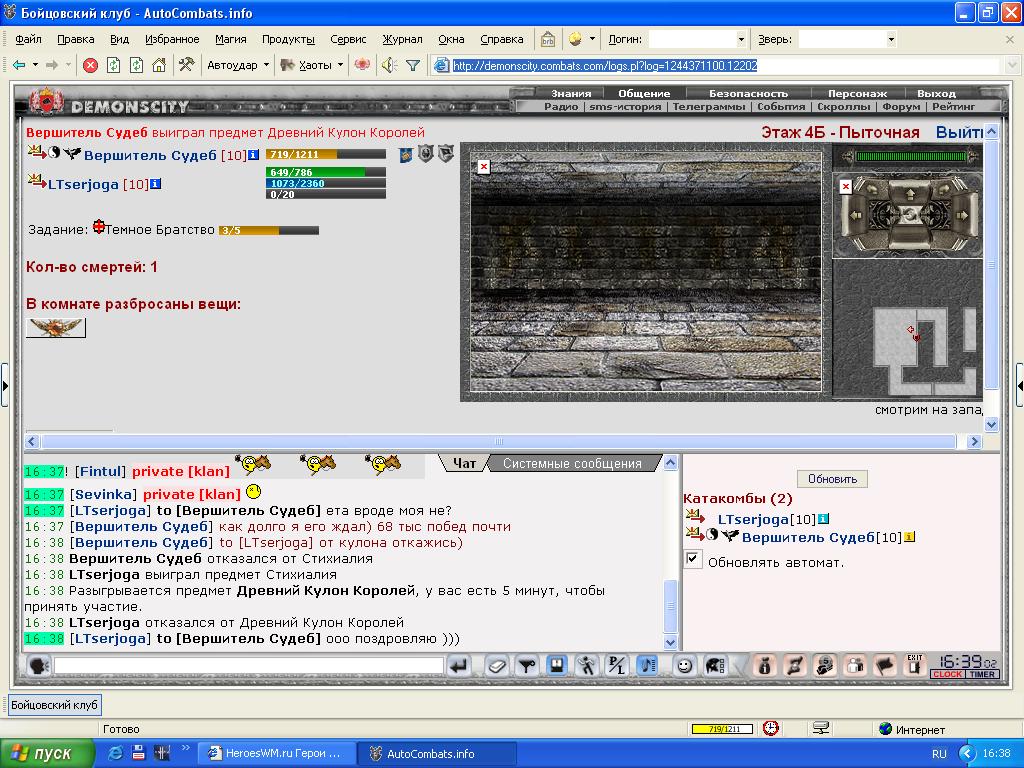1024x768 pixels.
Task: Switch to Системные сообщения tab
Action: click(572, 463)
